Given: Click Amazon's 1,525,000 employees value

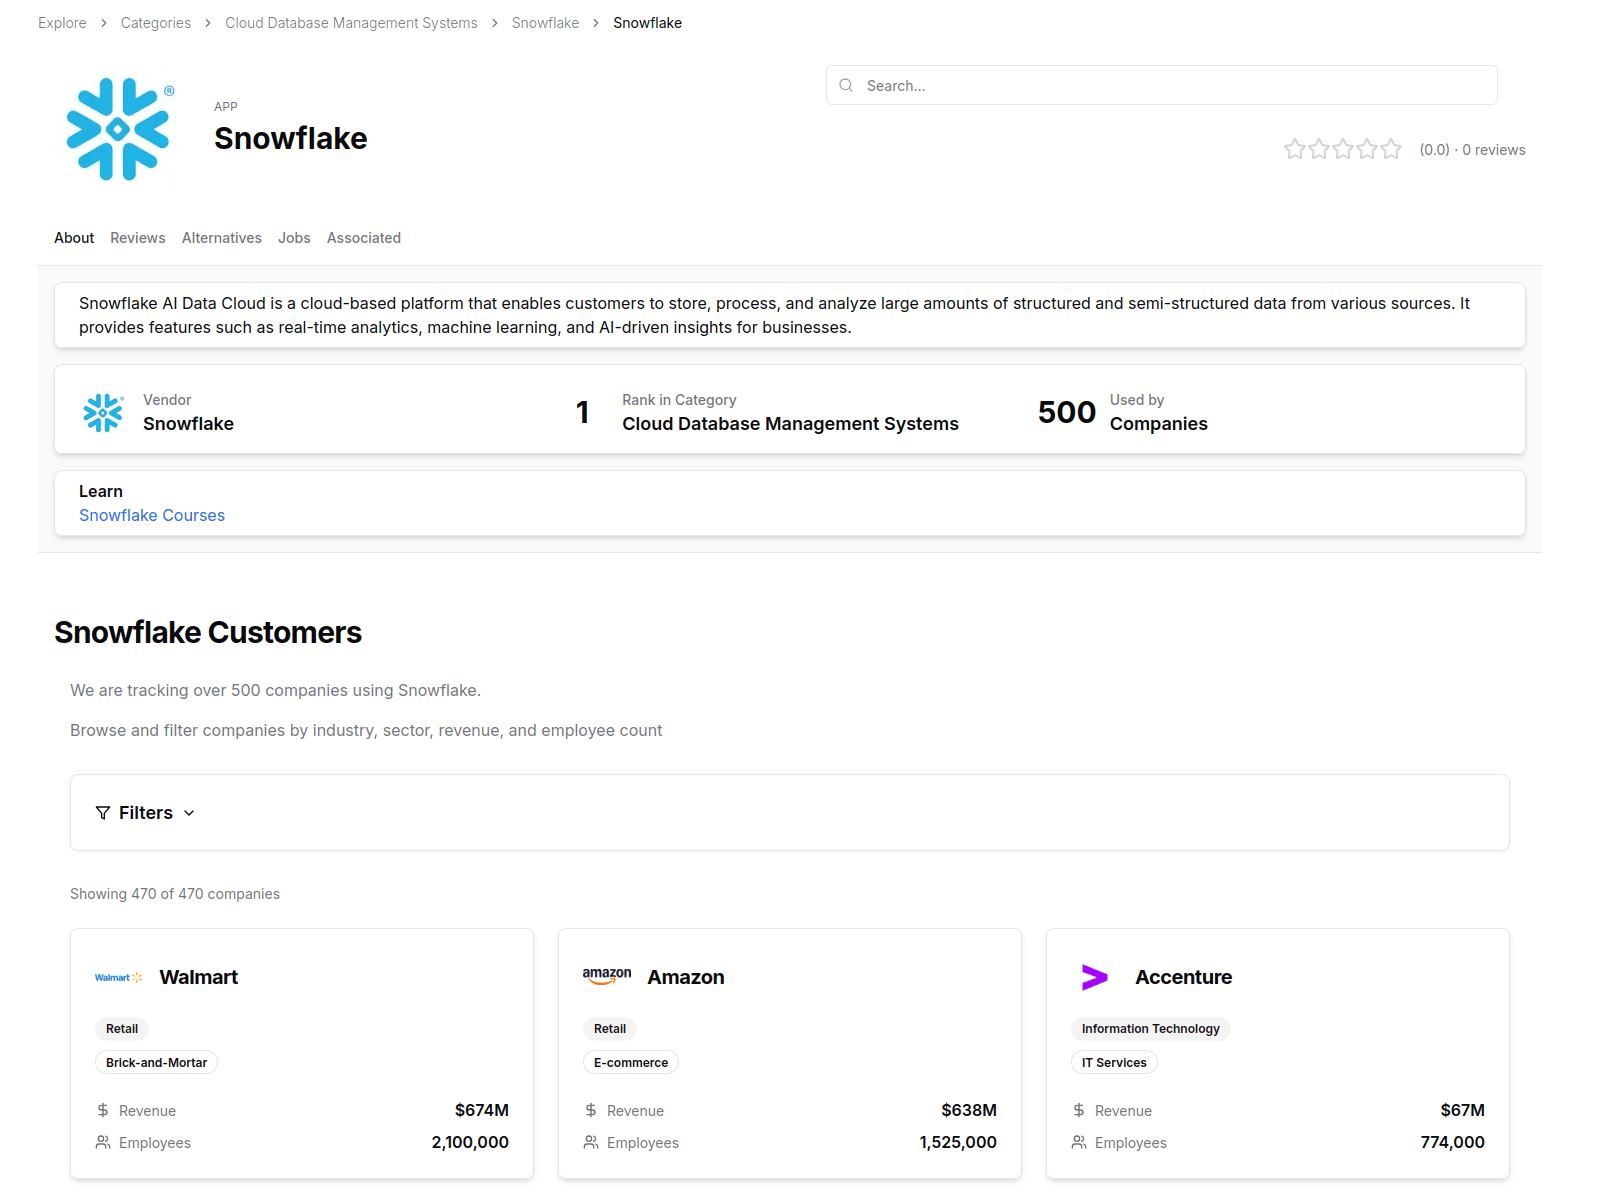Looking at the screenshot, I should click(x=958, y=1142).
